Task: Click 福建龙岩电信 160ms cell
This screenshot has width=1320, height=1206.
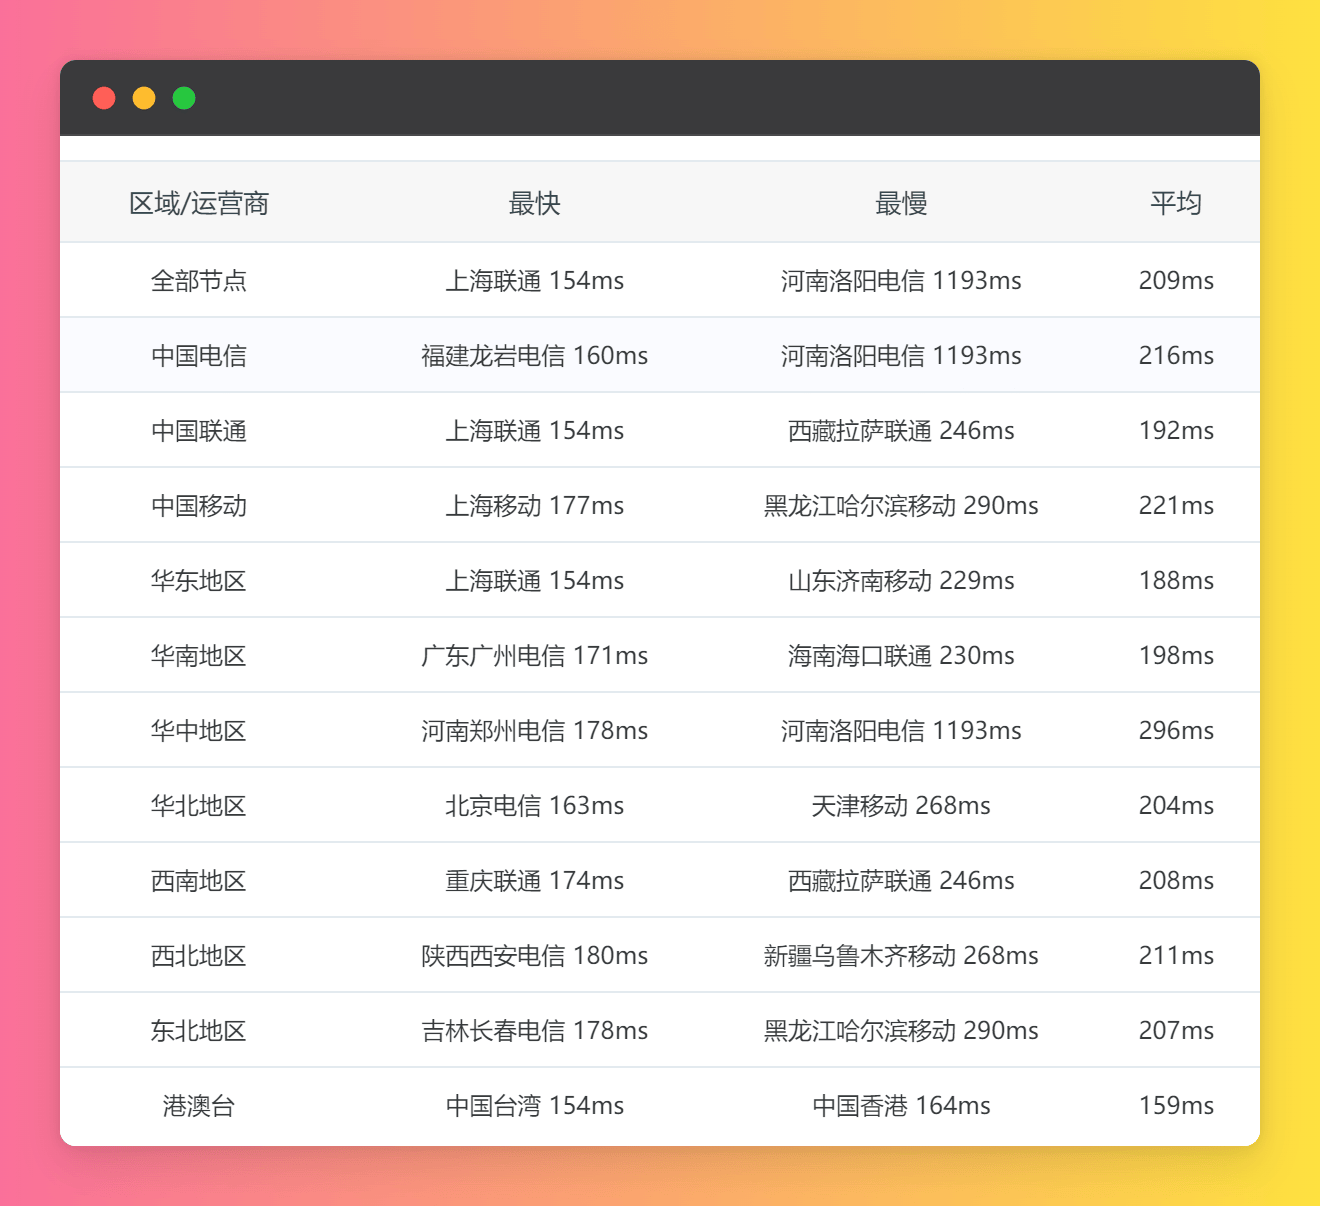Action: [x=534, y=356]
